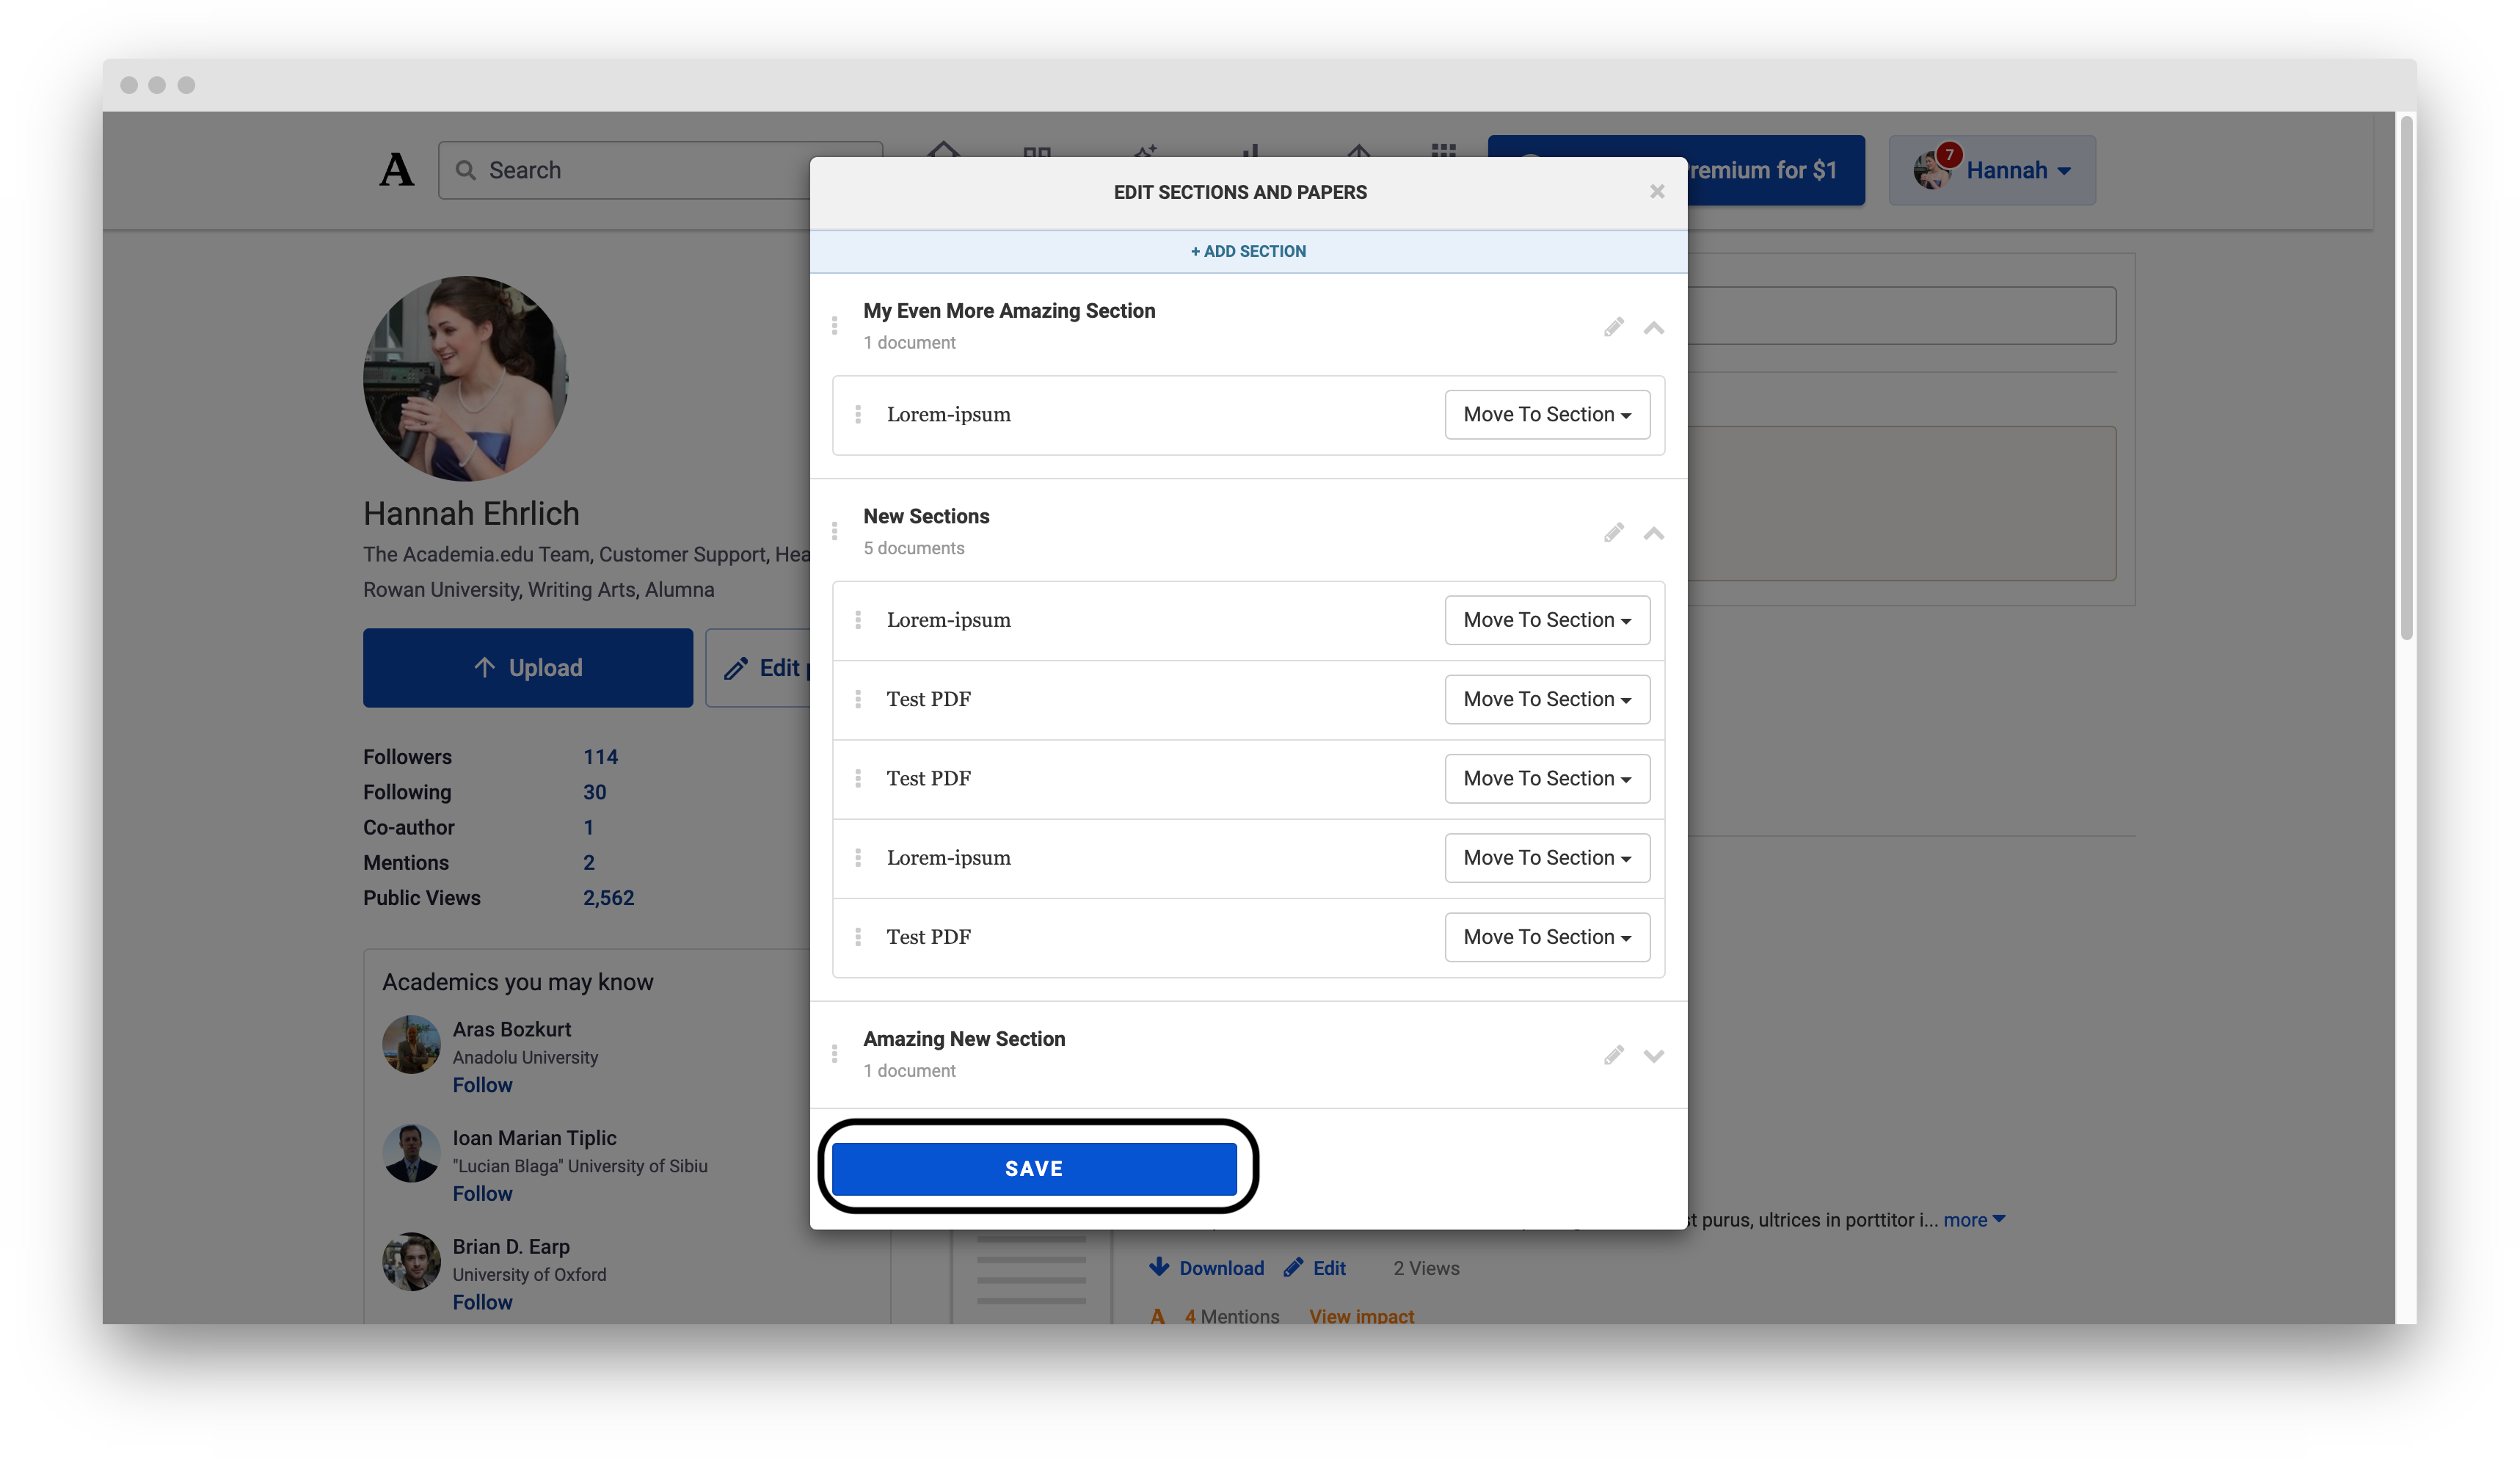
Task: Open Public Views 2,562
Action: pos(608,898)
